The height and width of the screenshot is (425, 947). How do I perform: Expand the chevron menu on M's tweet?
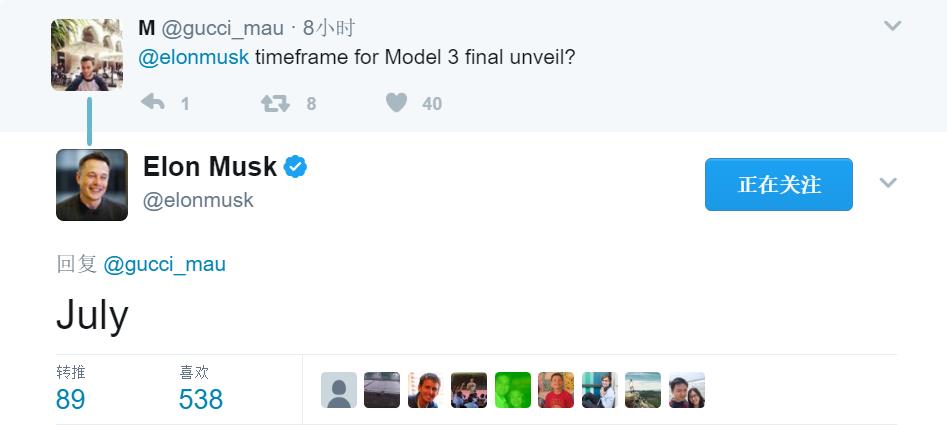click(x=892, y=27)
